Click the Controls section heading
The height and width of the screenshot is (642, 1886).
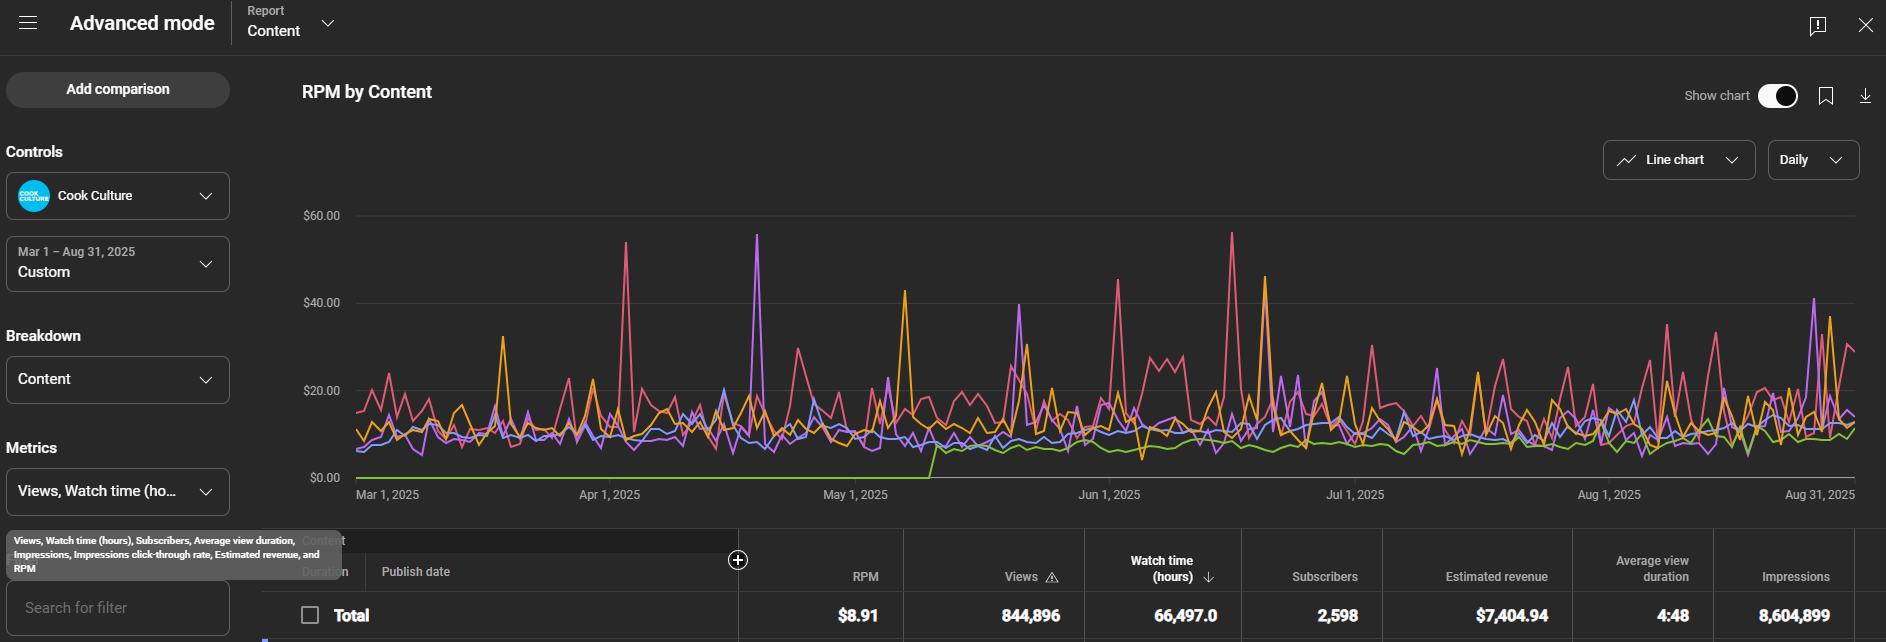pos(34,152)
